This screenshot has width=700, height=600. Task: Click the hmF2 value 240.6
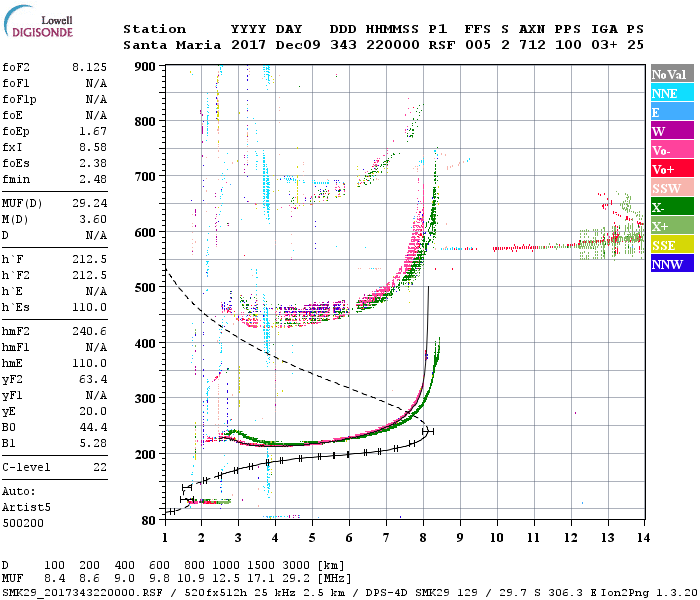(90, 331)
